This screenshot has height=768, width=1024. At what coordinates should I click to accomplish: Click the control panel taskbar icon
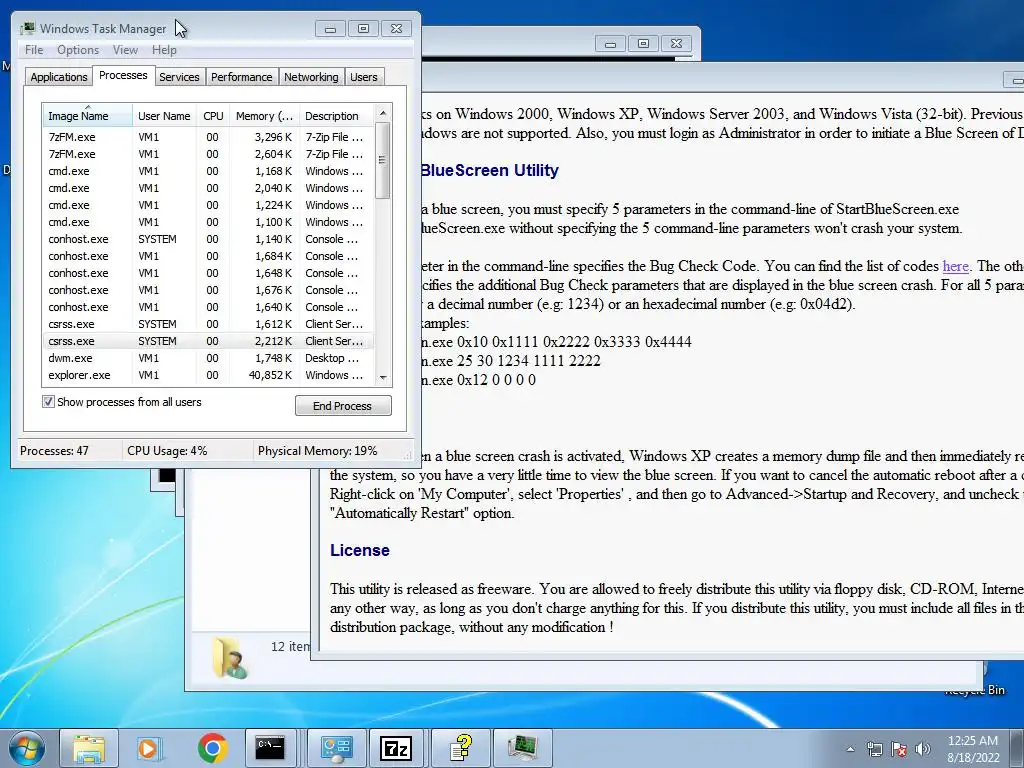pos(337,748)
